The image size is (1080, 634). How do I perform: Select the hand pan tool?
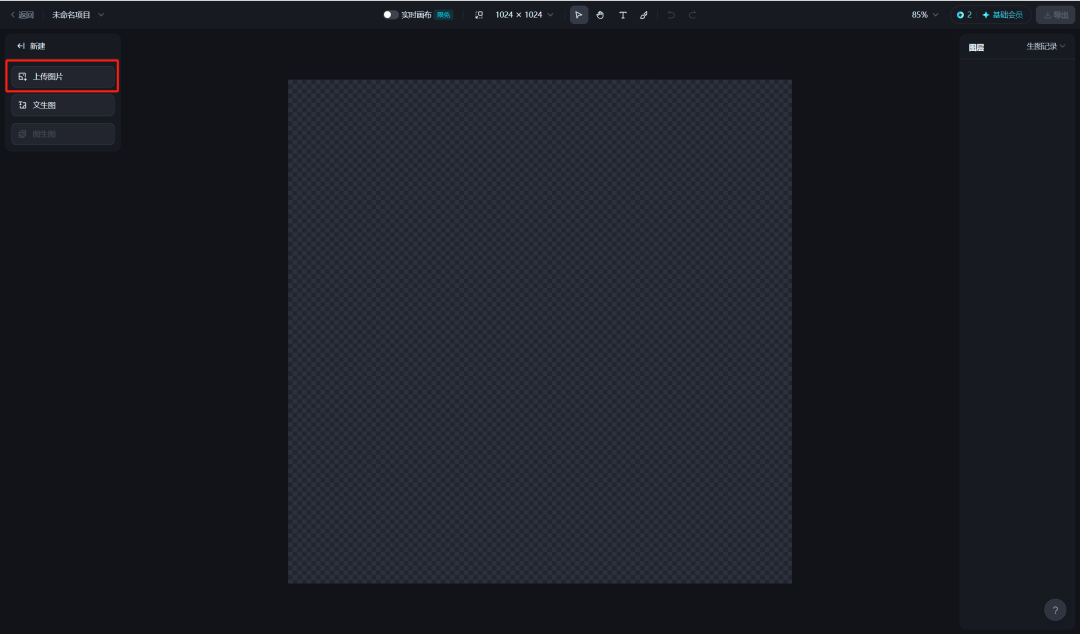(x=600, y=15)
